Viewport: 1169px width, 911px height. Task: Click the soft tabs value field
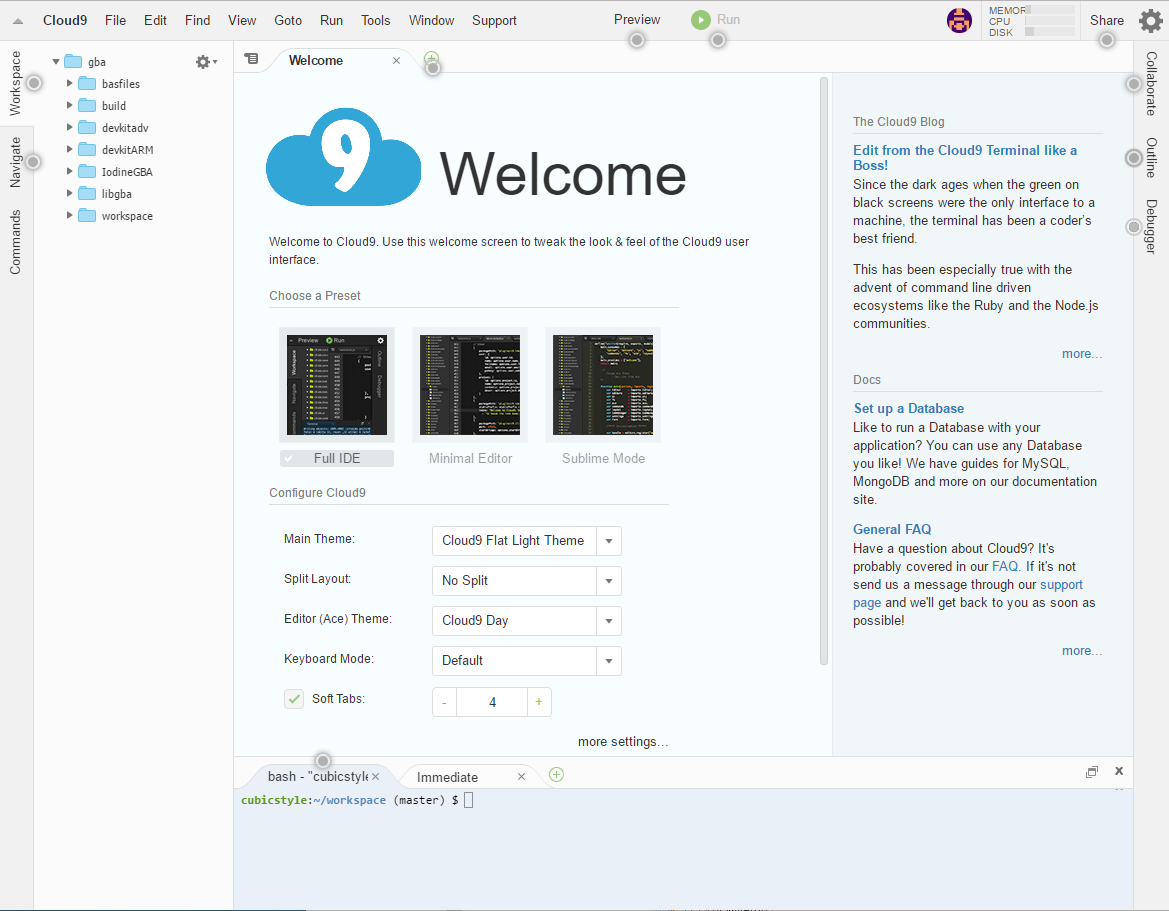coord(492,702)
